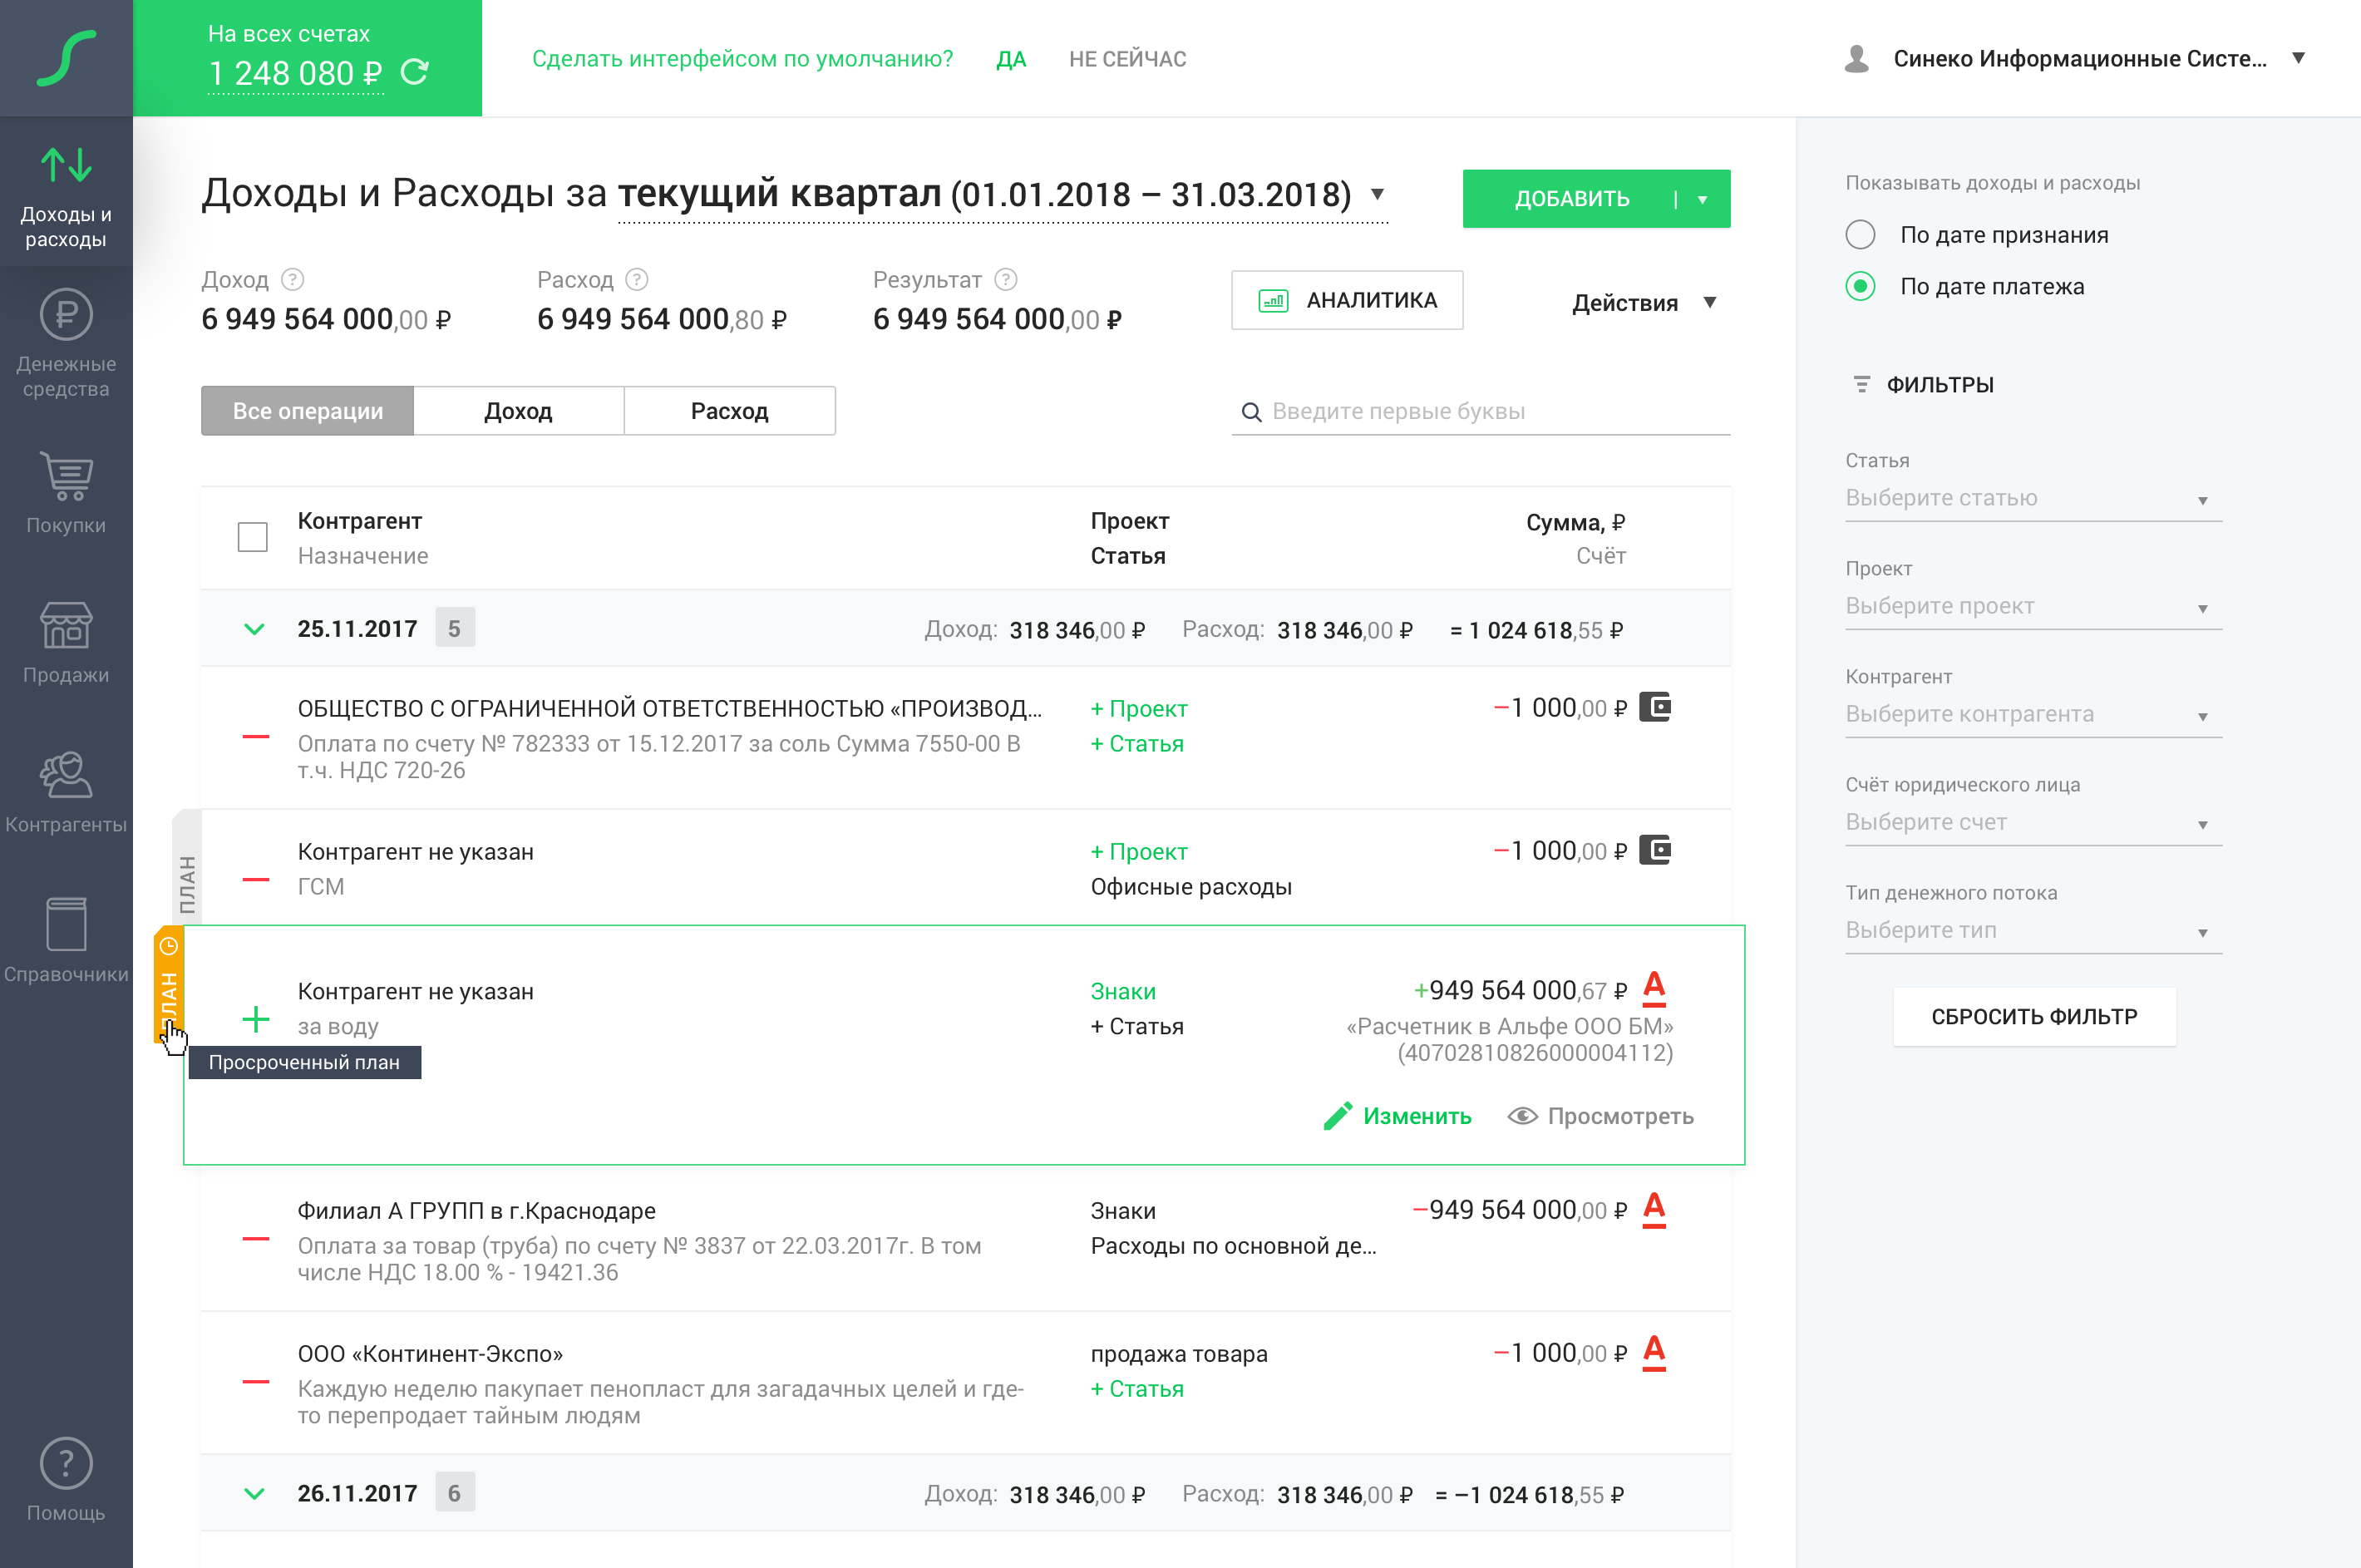Switch to the Доход tab

(518, 411)
